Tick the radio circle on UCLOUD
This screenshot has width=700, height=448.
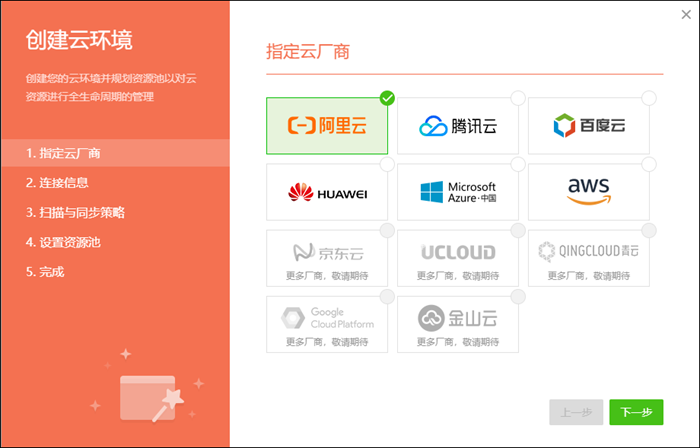(518, 230)
